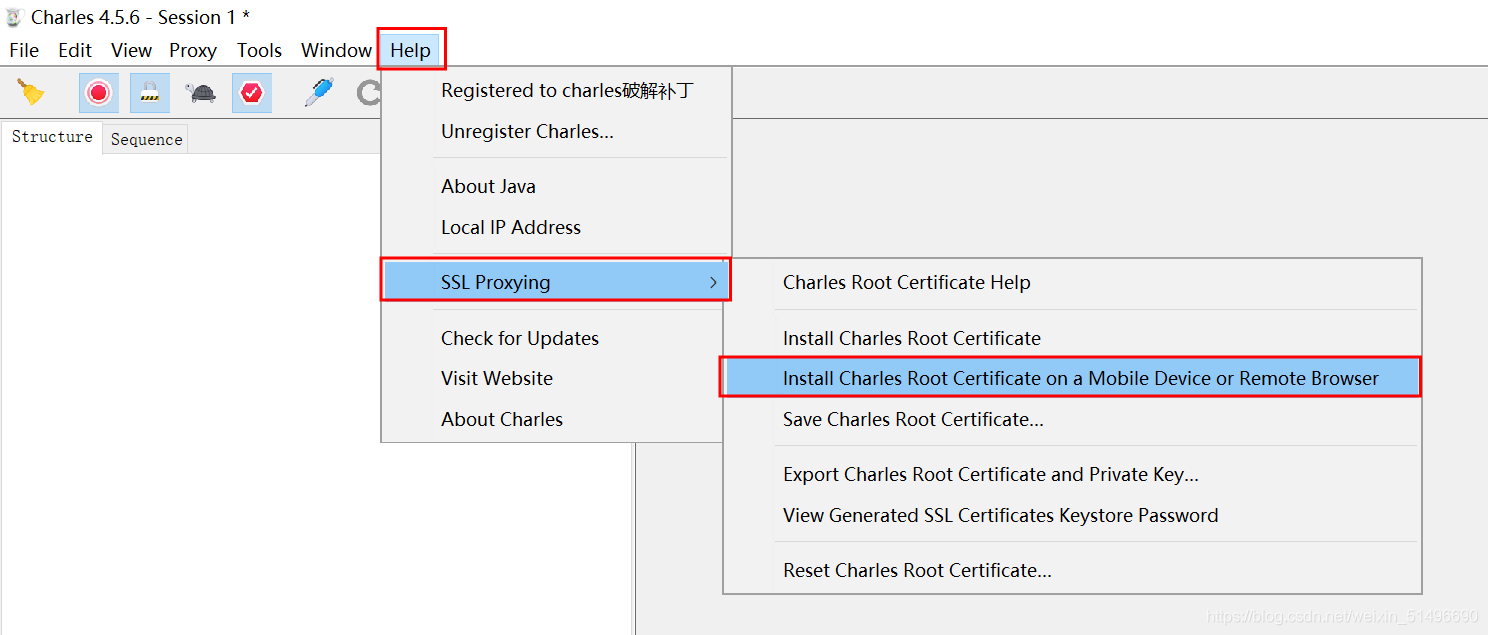The image size is (1488, 635).
Task: Open the File menu
Action: [24, 50]
